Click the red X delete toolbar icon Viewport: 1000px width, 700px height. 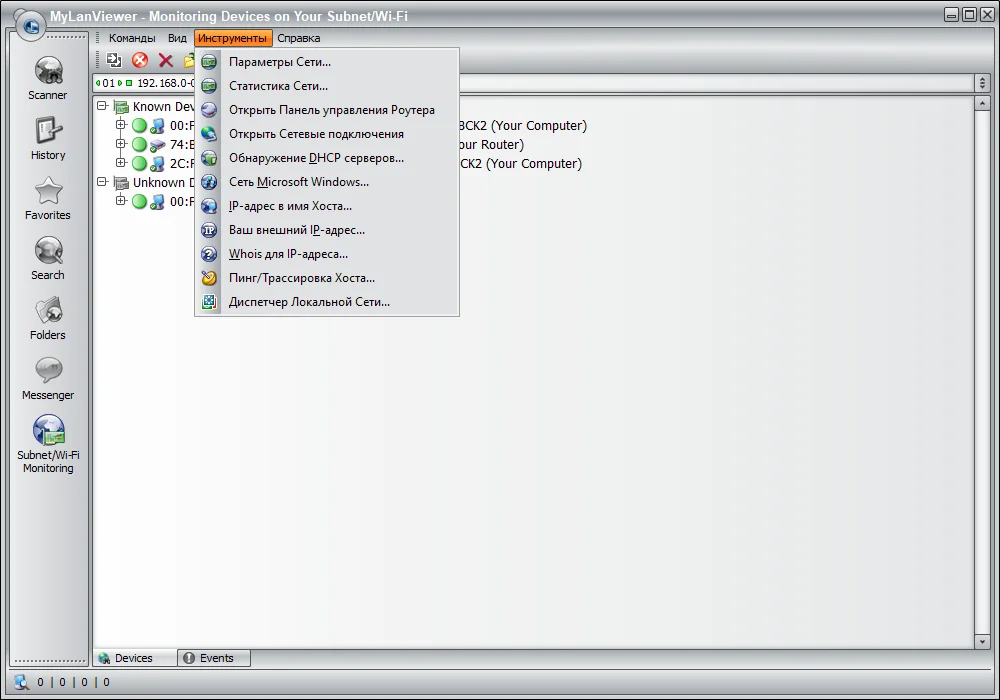pos(166,60)
